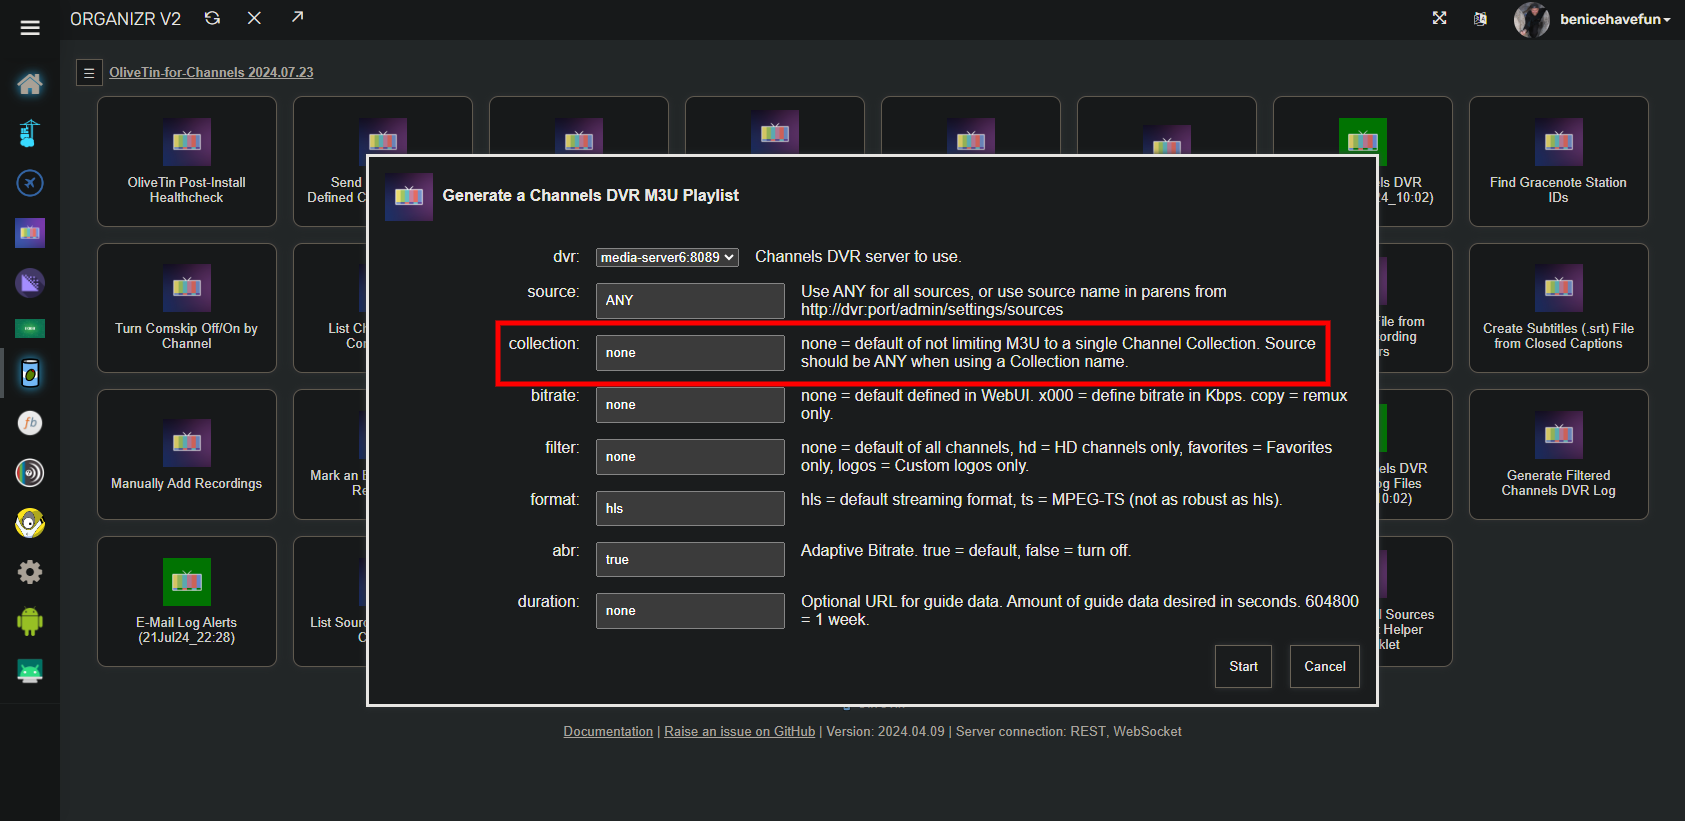The image size is (1685, 821).
Task: Click the filter input field
Action: point(690,457)
